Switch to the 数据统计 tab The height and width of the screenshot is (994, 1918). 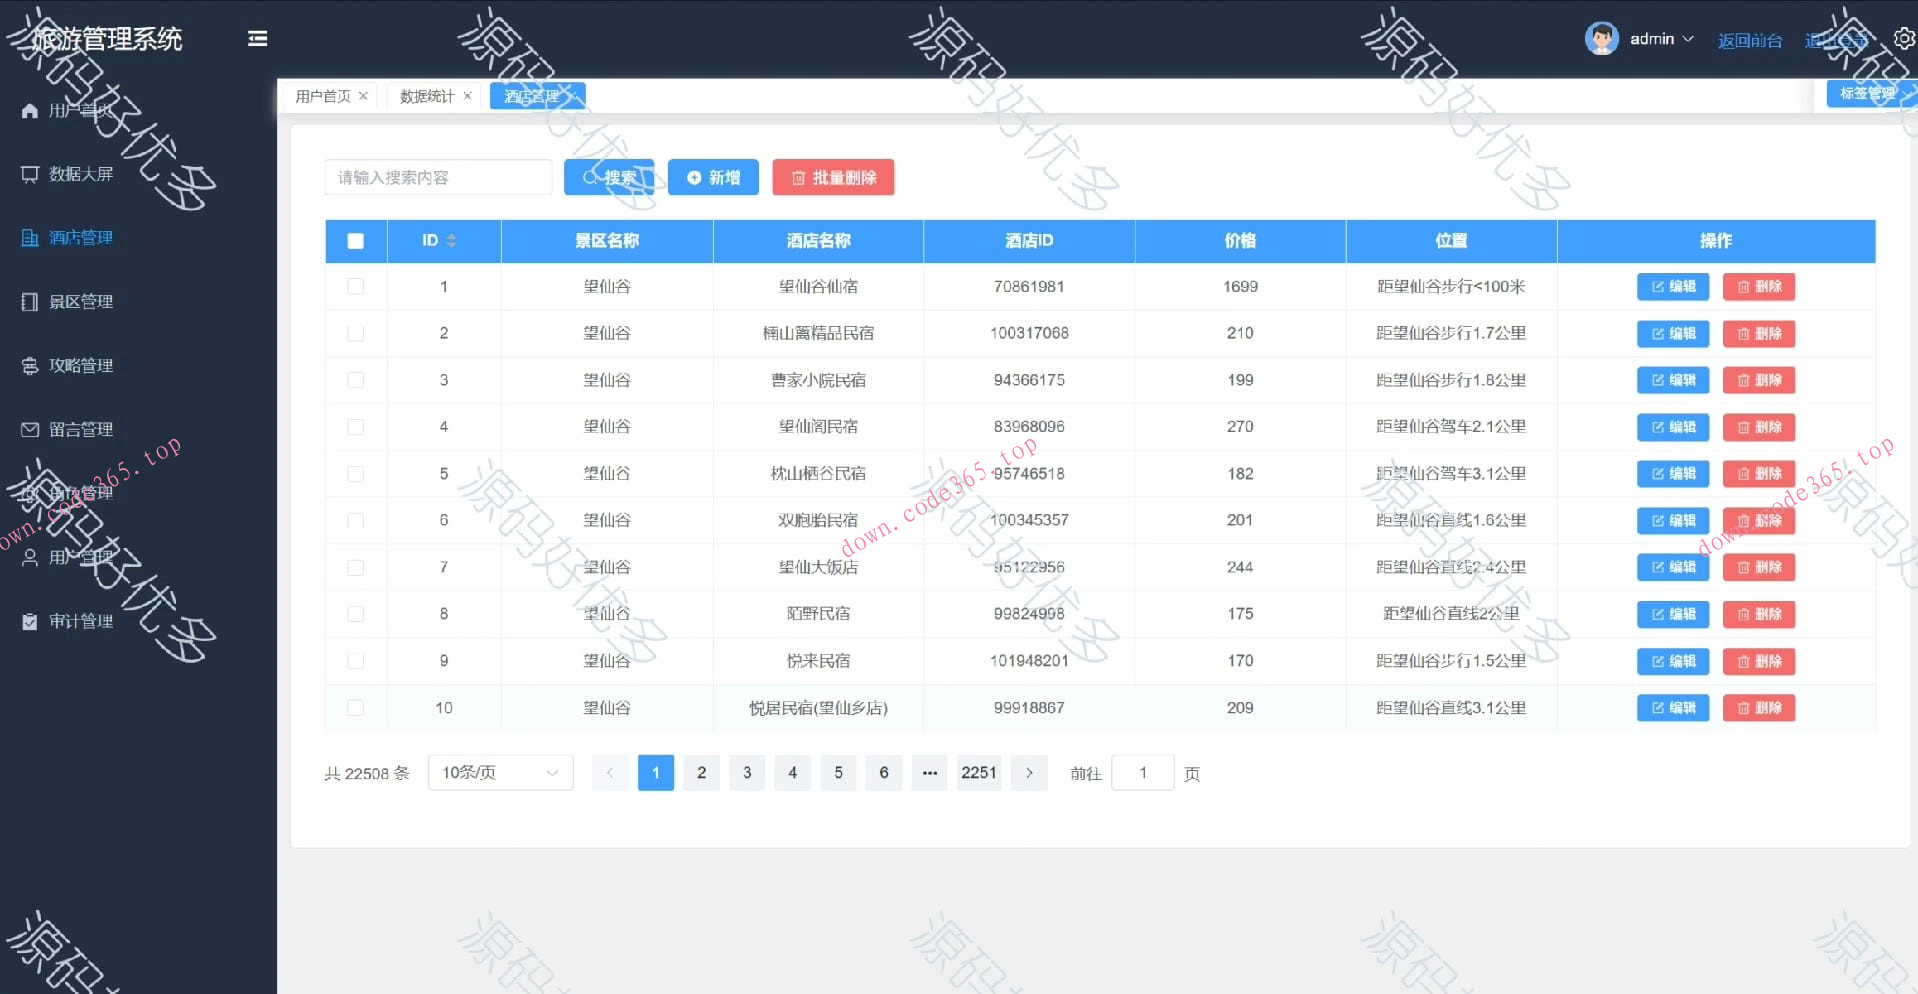(x=425, y=96)
